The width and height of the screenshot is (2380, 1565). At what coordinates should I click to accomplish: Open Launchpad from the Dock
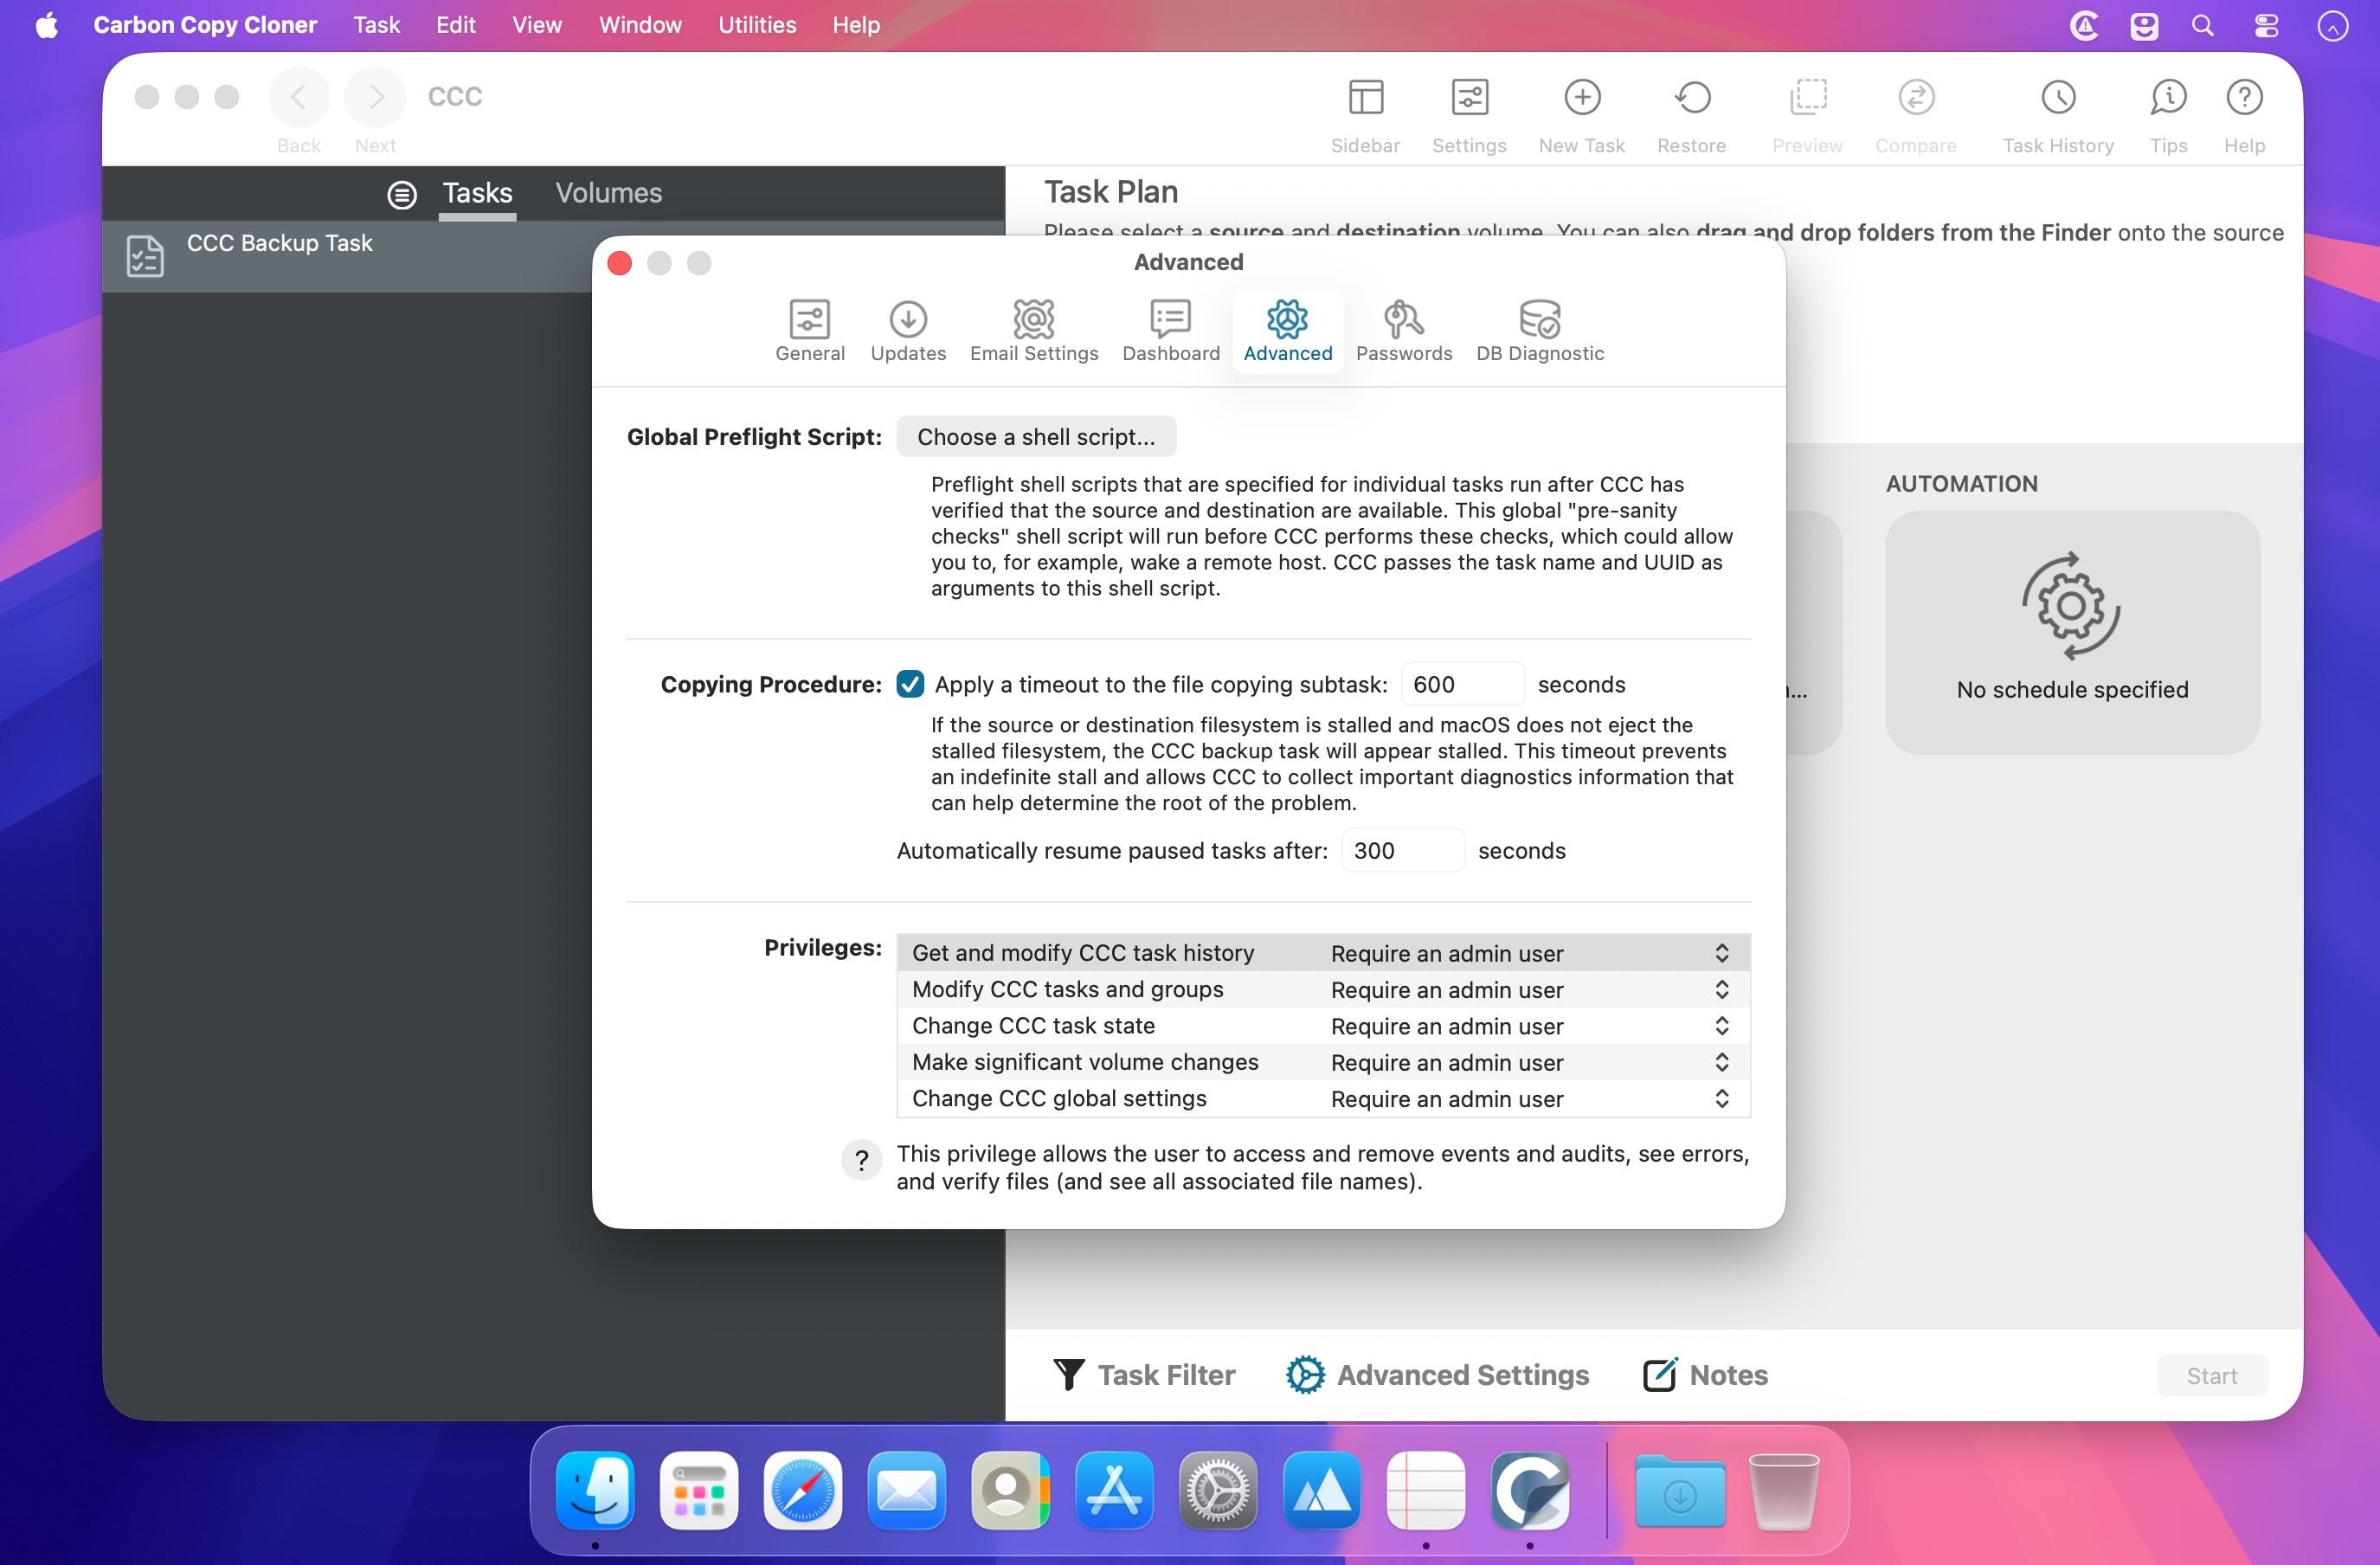699,1491
